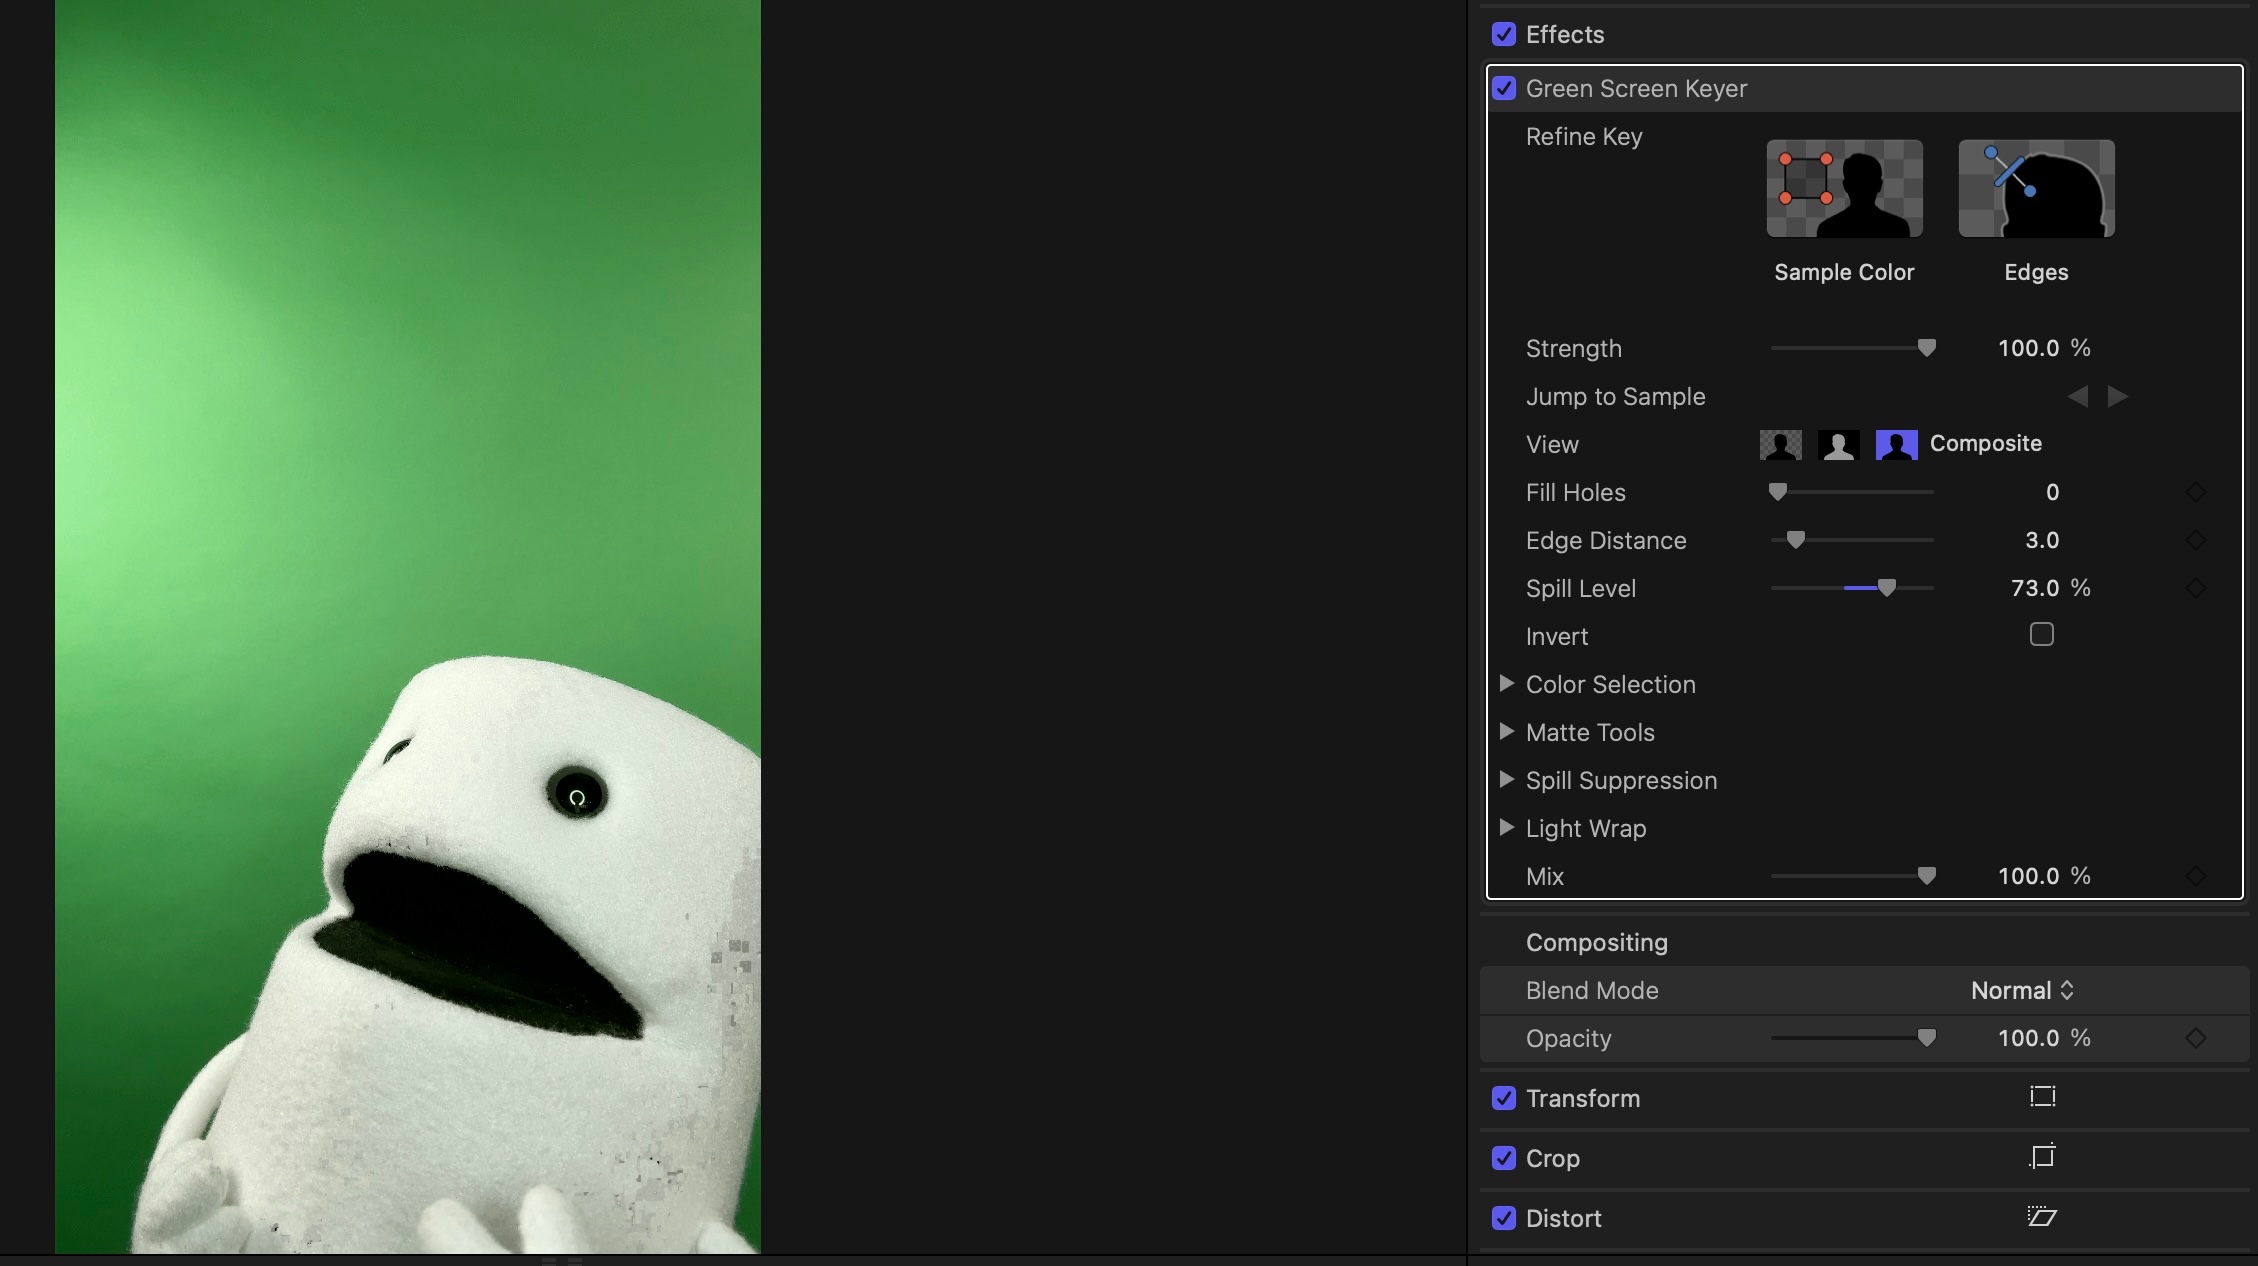Jump to next sample arrow
The image size is (2258, 1266).
pyautogui.click(x=2117, y=397)
